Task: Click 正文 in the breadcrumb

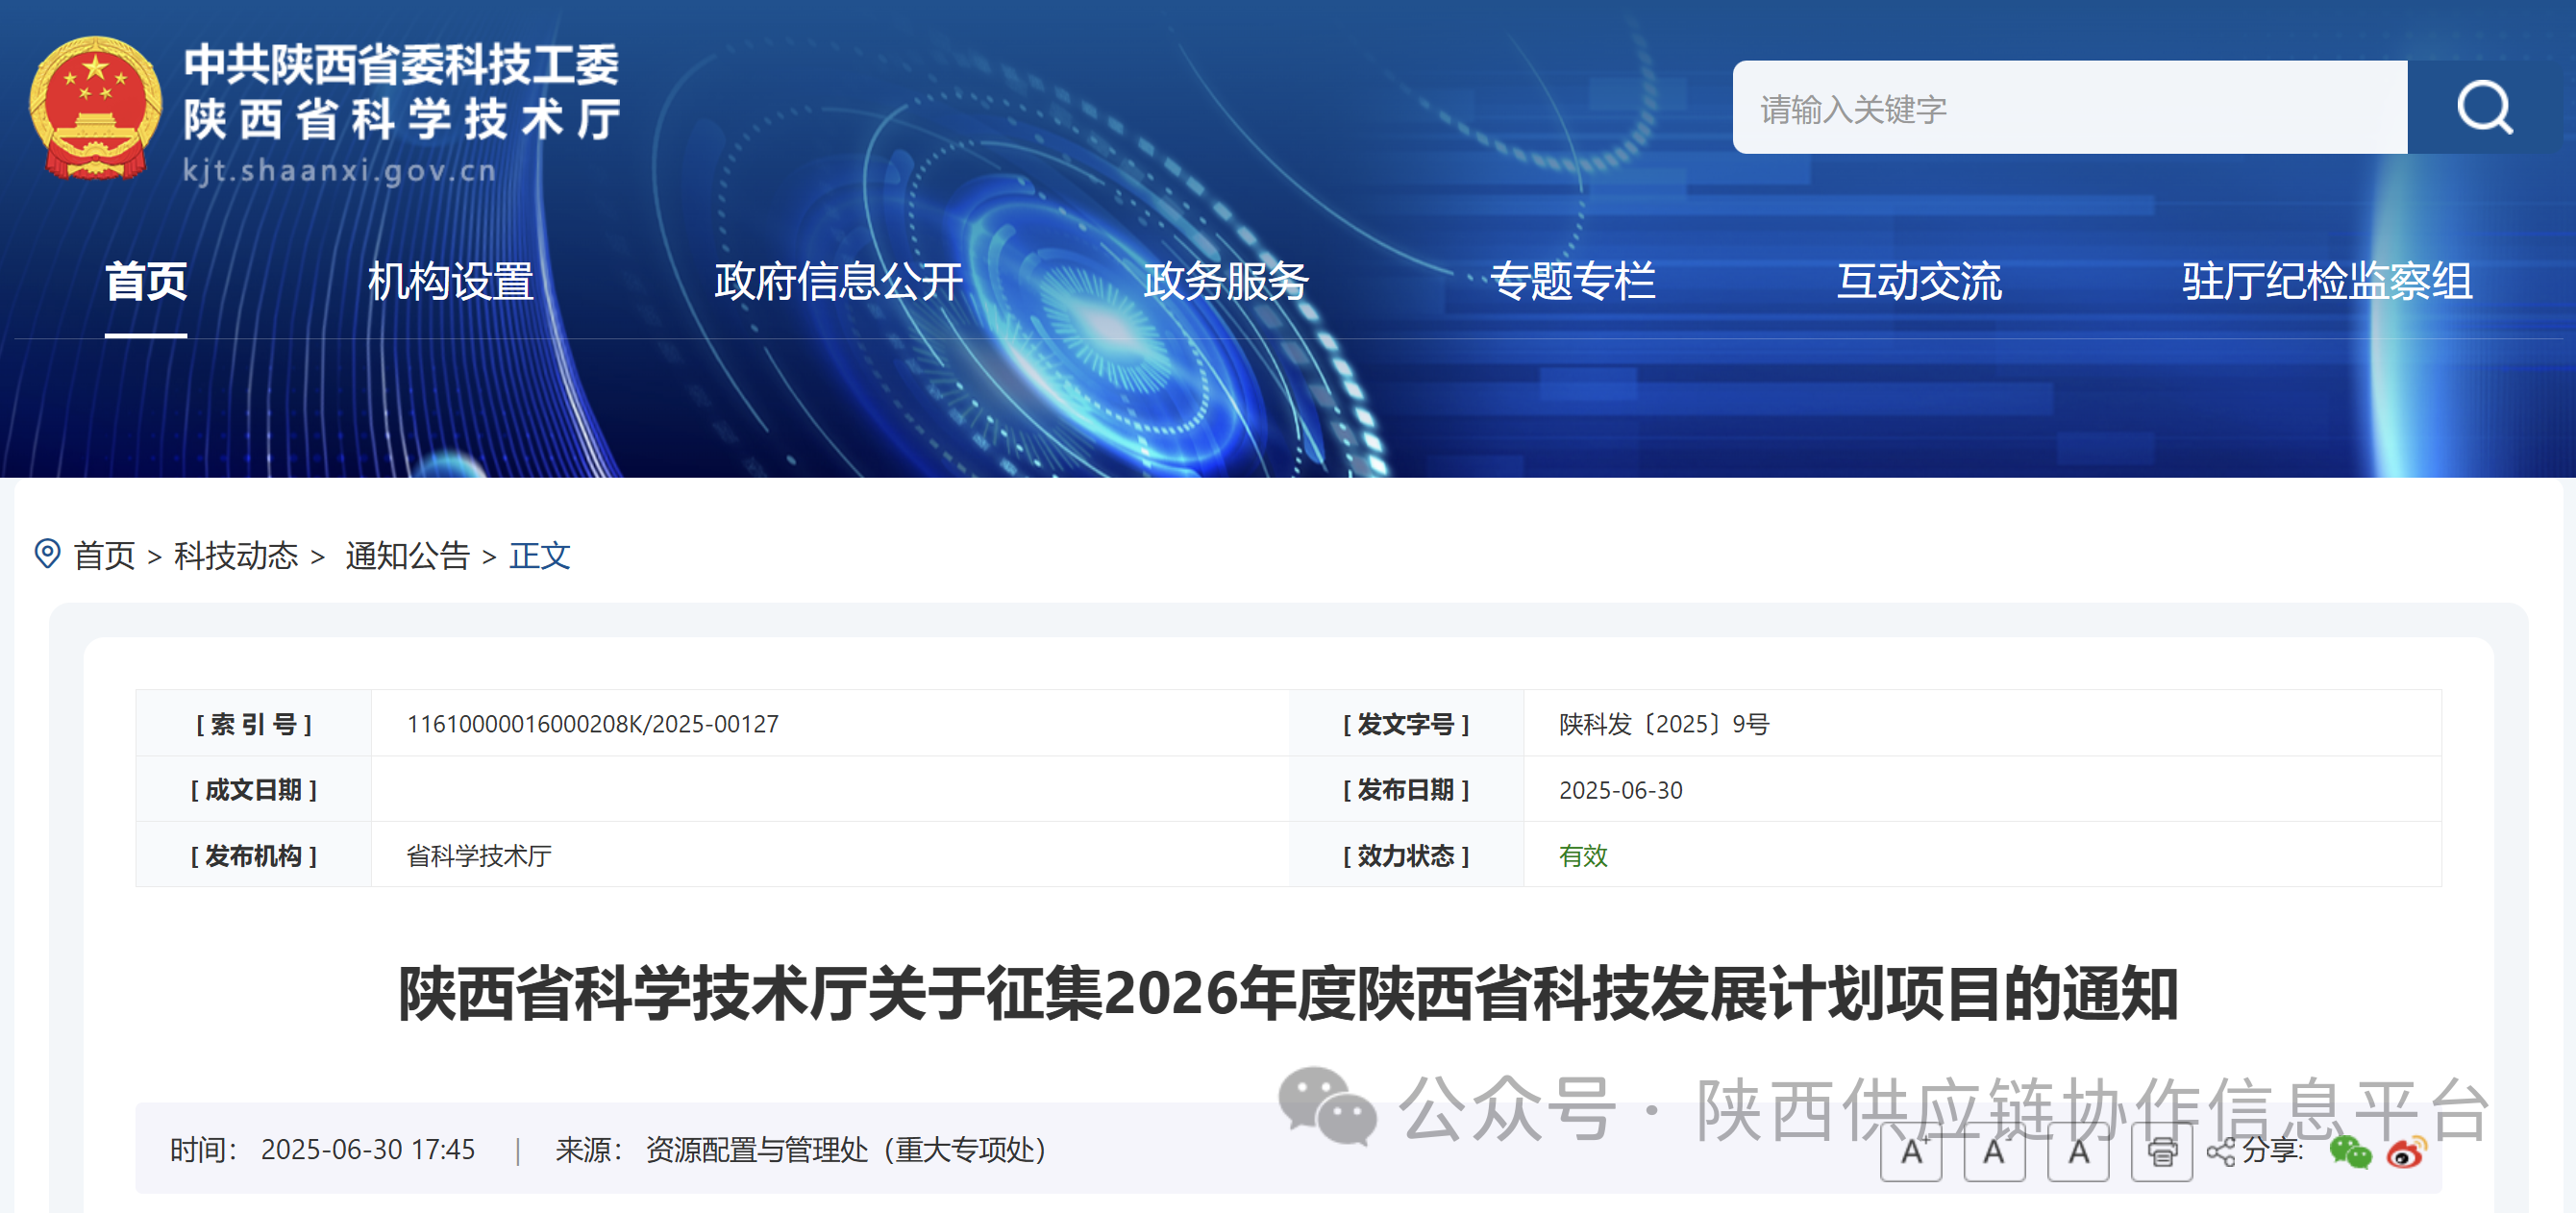Action: tap(539, 555)
